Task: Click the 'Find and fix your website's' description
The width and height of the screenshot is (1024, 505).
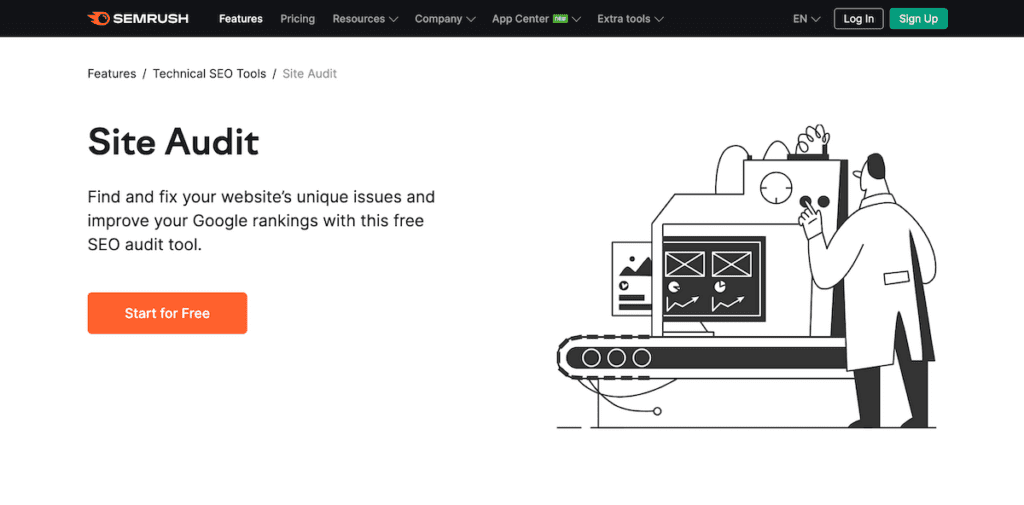Action: (261, 221)
